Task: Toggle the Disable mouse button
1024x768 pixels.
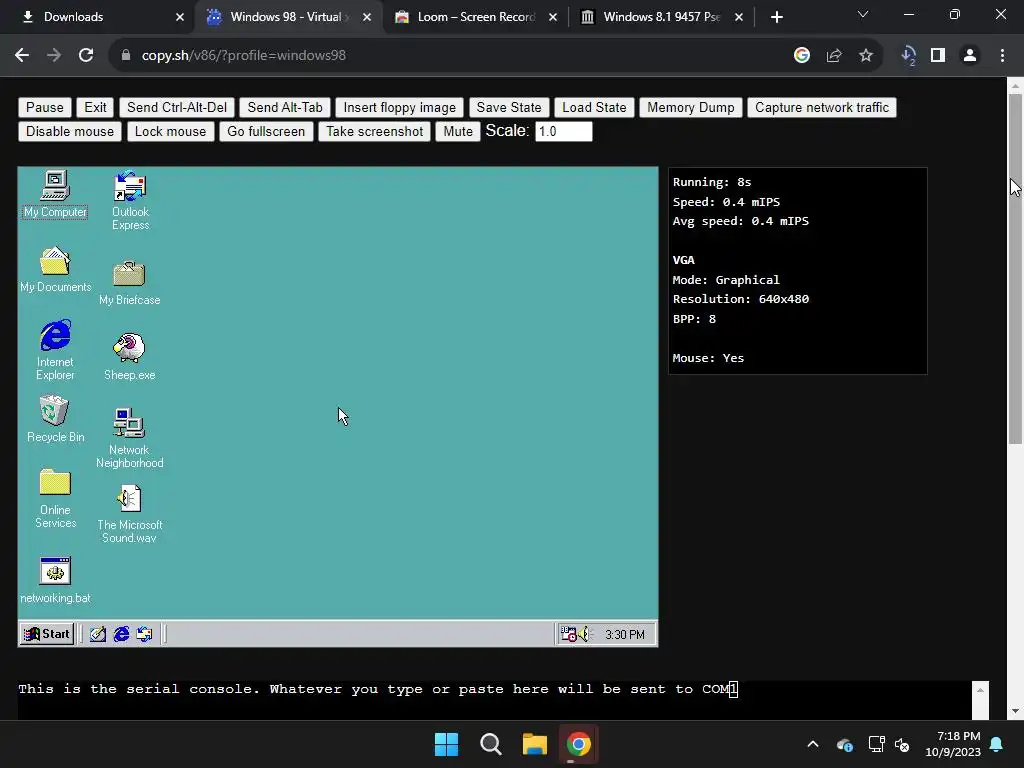Action: [70, 132]
